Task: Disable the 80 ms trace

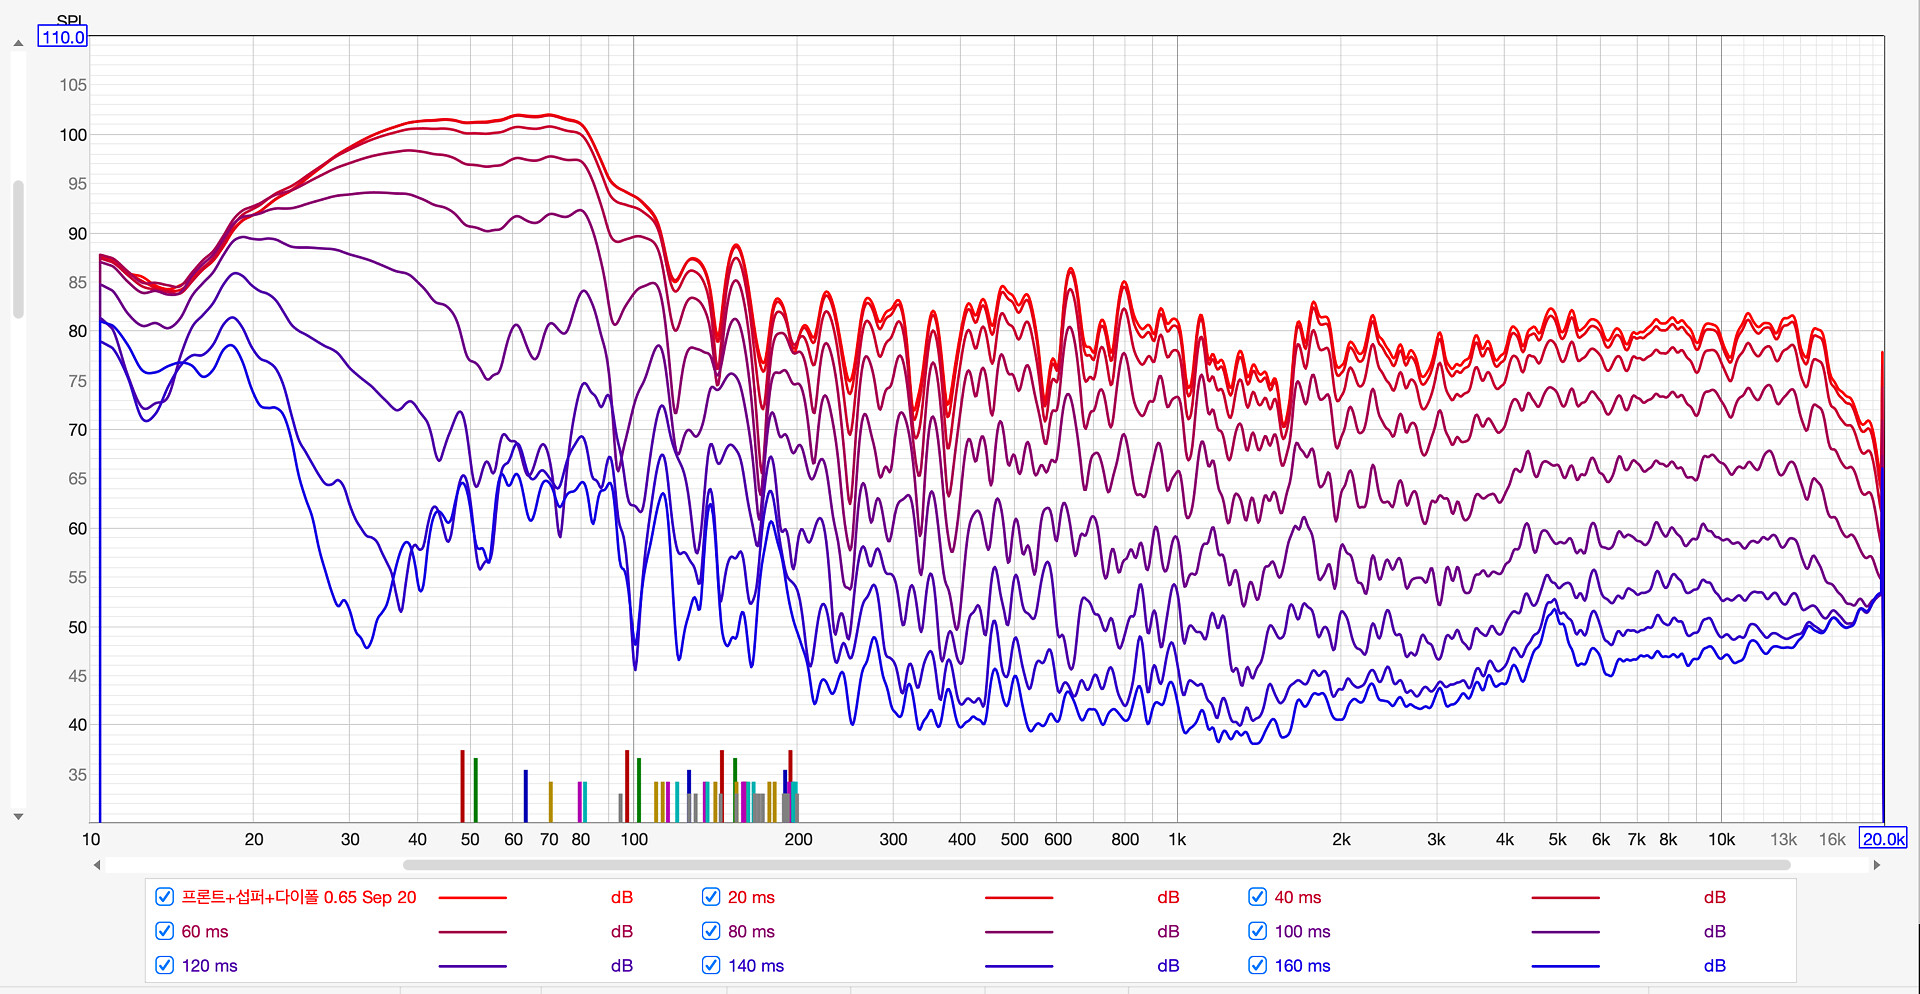Action: [711, 931]
